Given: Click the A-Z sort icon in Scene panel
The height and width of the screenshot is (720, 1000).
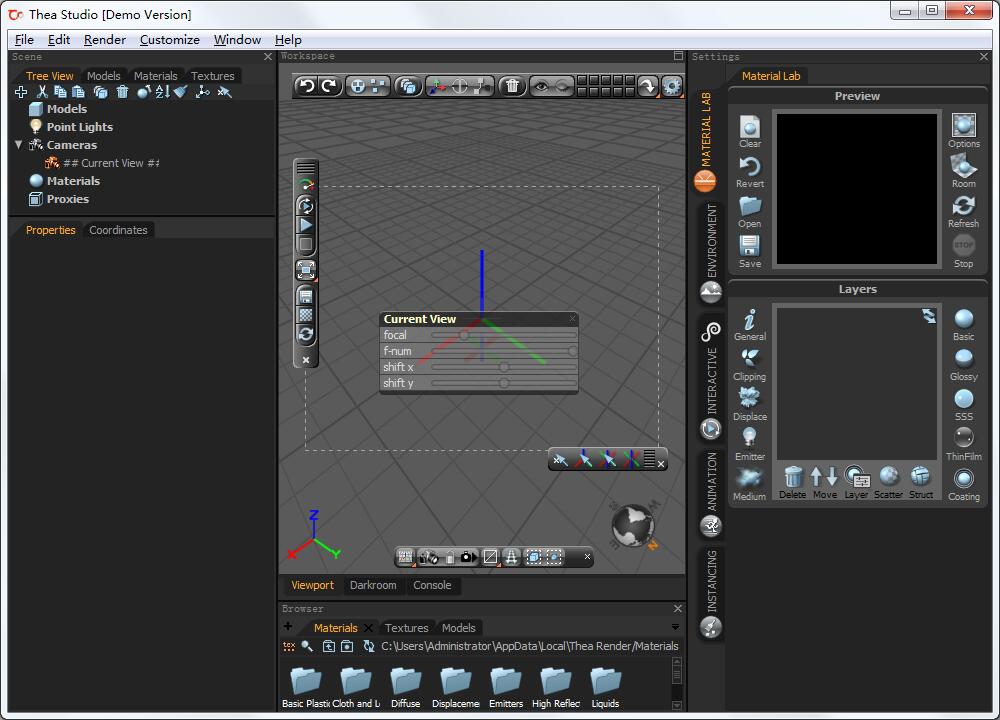Looking at the screenshot, I should 162,92.
